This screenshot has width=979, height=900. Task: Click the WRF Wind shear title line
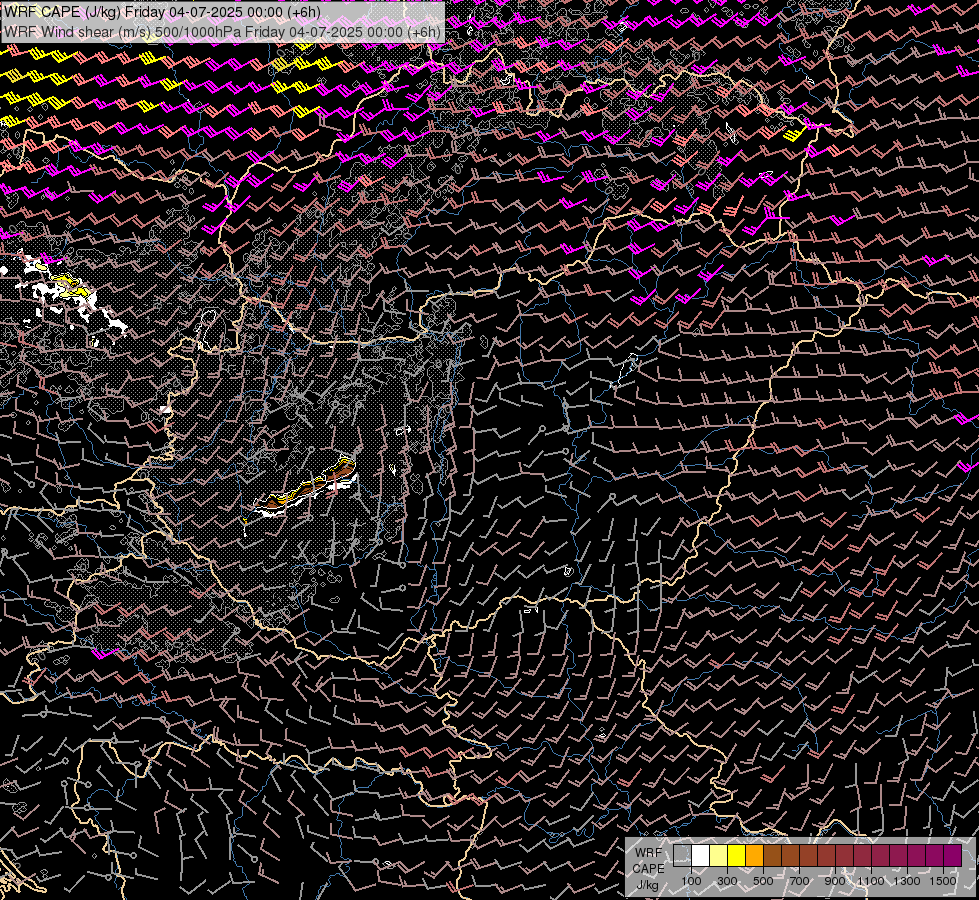[222, 32]
